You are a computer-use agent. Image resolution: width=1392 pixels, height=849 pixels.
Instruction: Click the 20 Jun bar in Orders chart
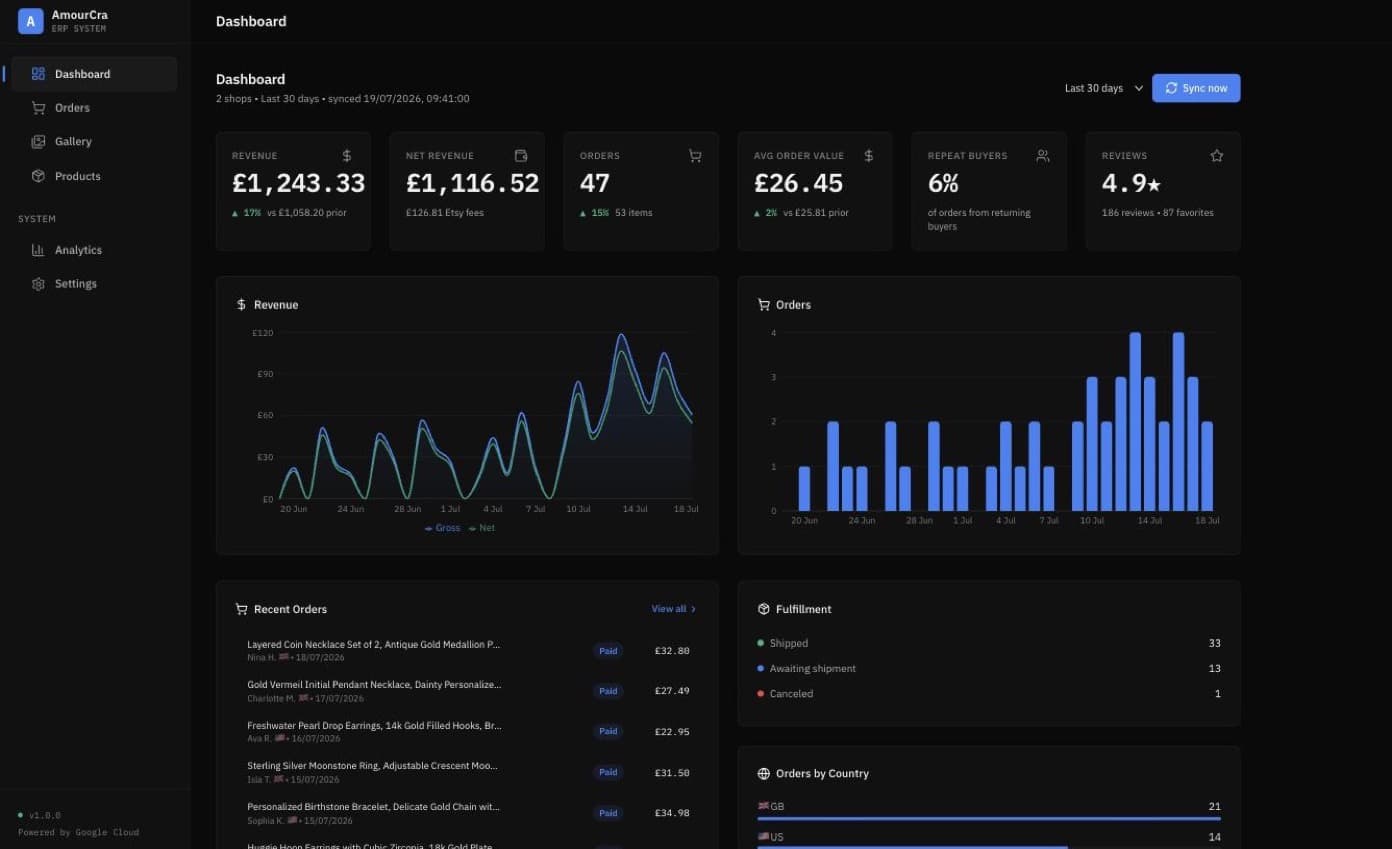804,488
